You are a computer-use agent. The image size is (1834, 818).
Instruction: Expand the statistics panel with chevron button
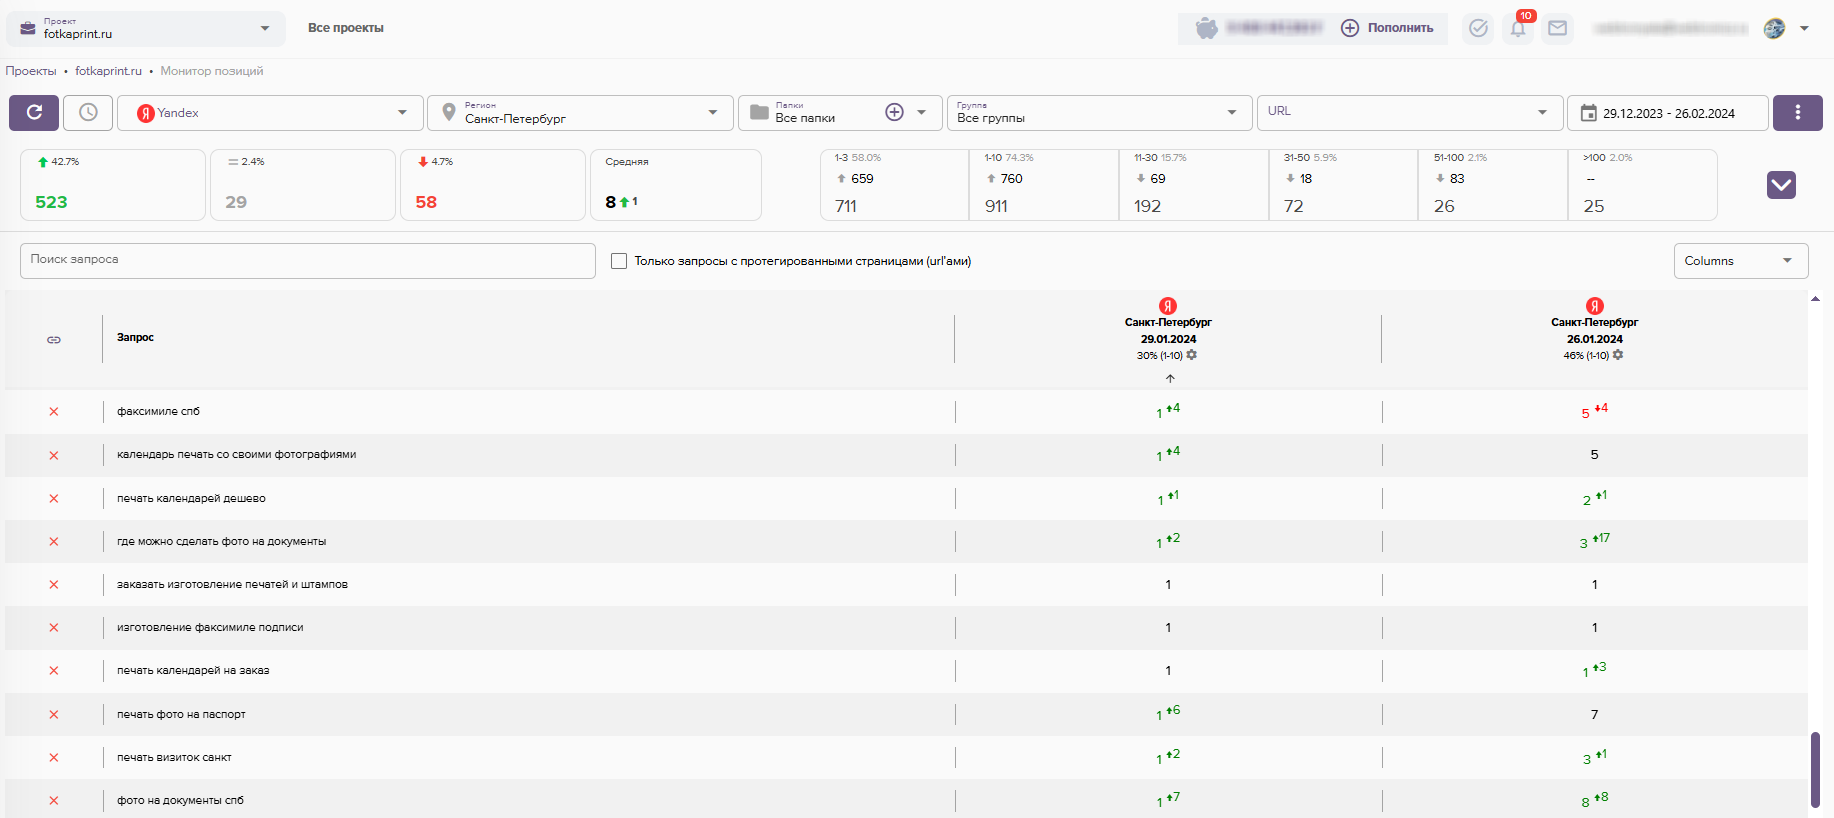[1781, 185]
